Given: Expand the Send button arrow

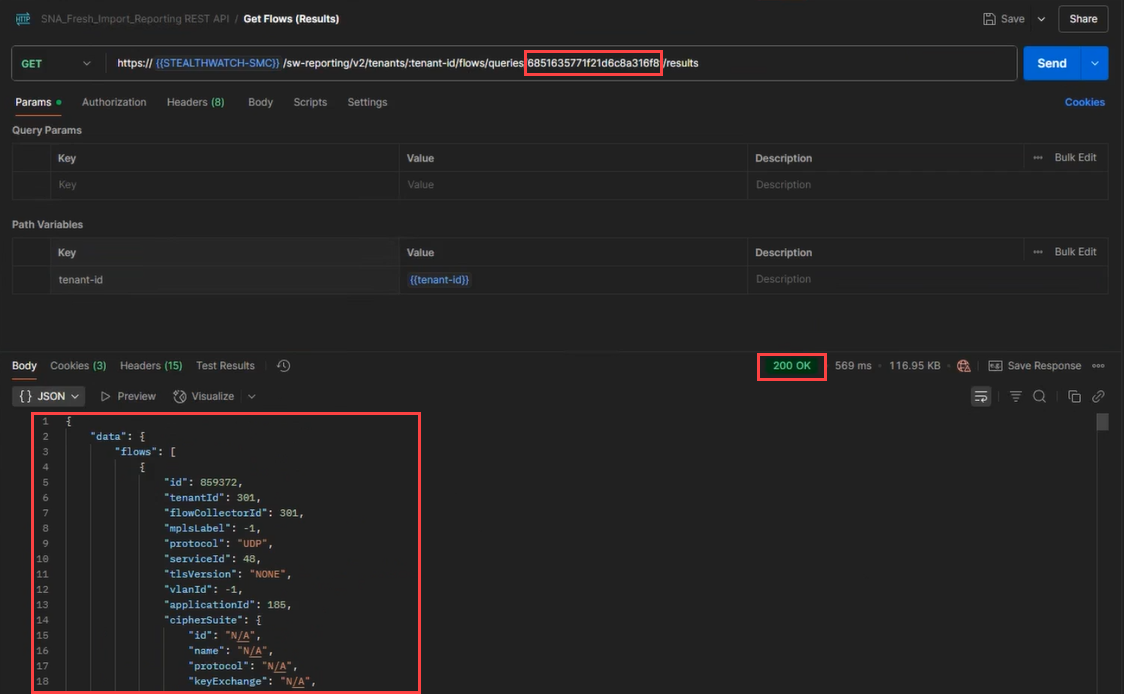Looking at the screenshot, I should [x=1095, y=63].
